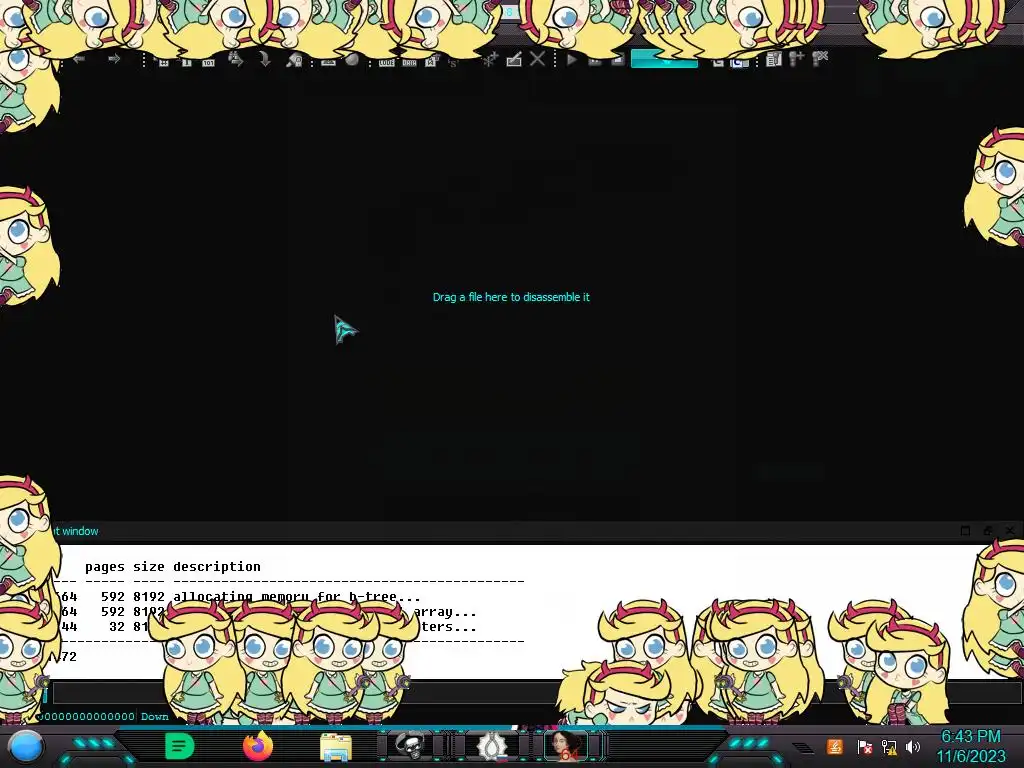
Task: Click the add breakpoint toolbar icon
Action: tap(796, 59)
